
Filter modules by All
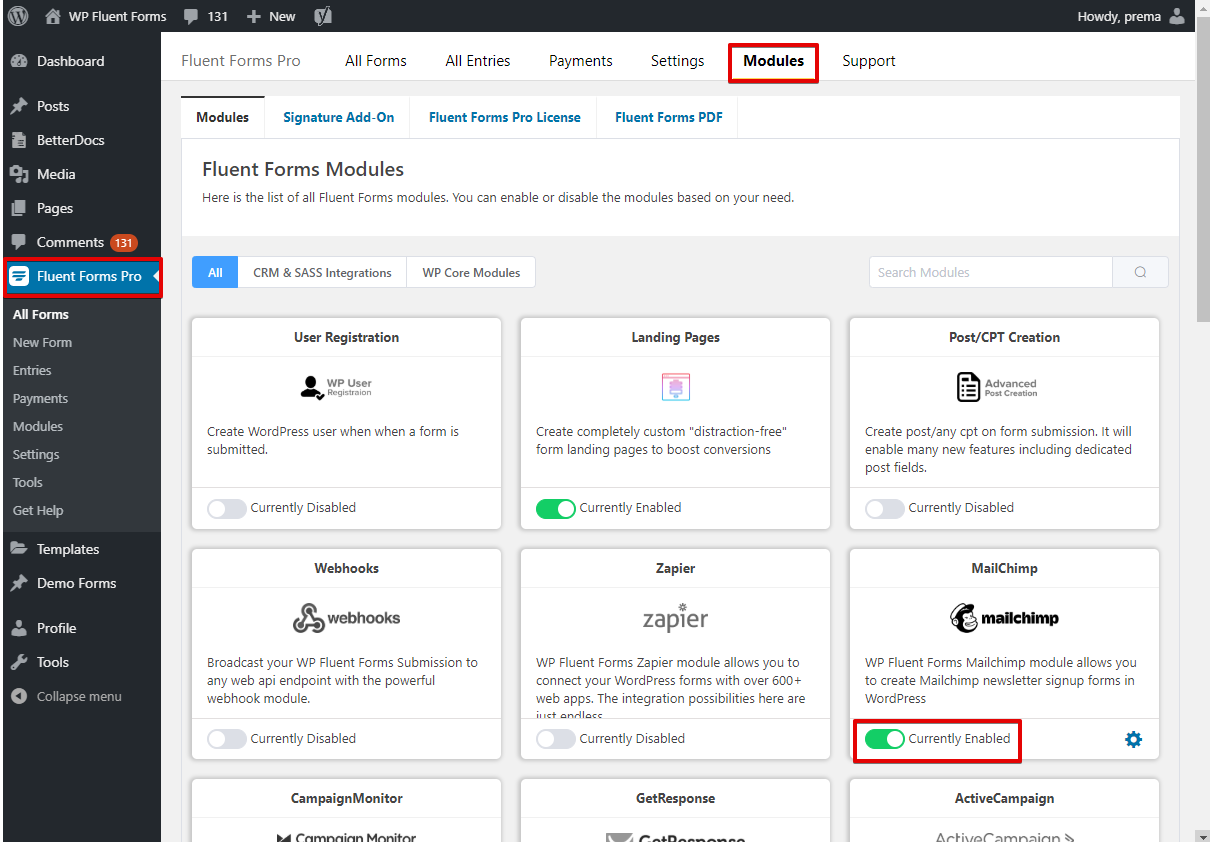pos(215,272)
